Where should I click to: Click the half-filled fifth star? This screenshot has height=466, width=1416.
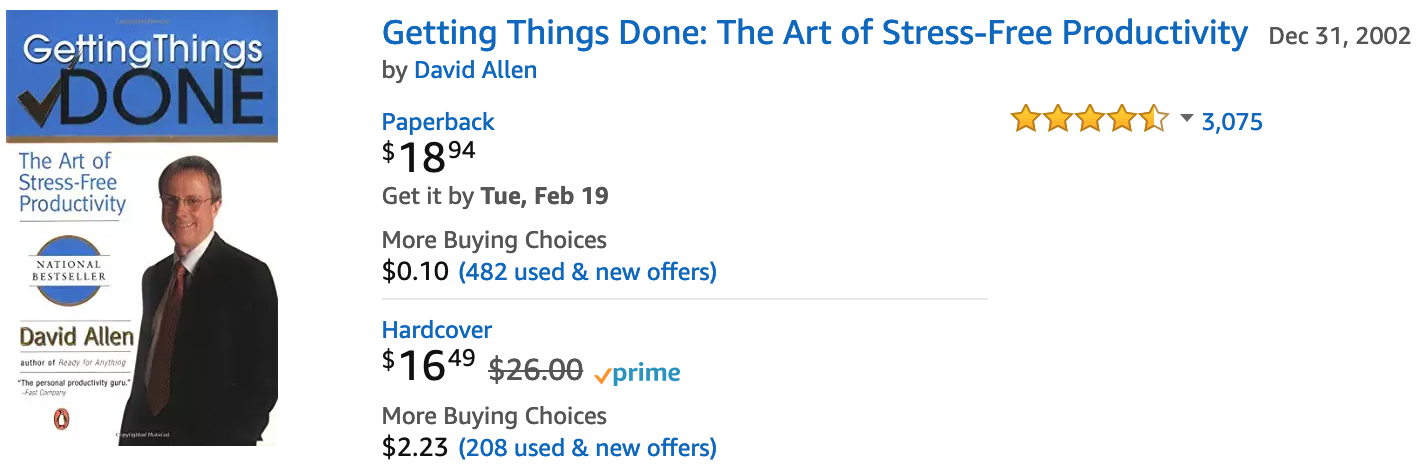coord(1153,119)
